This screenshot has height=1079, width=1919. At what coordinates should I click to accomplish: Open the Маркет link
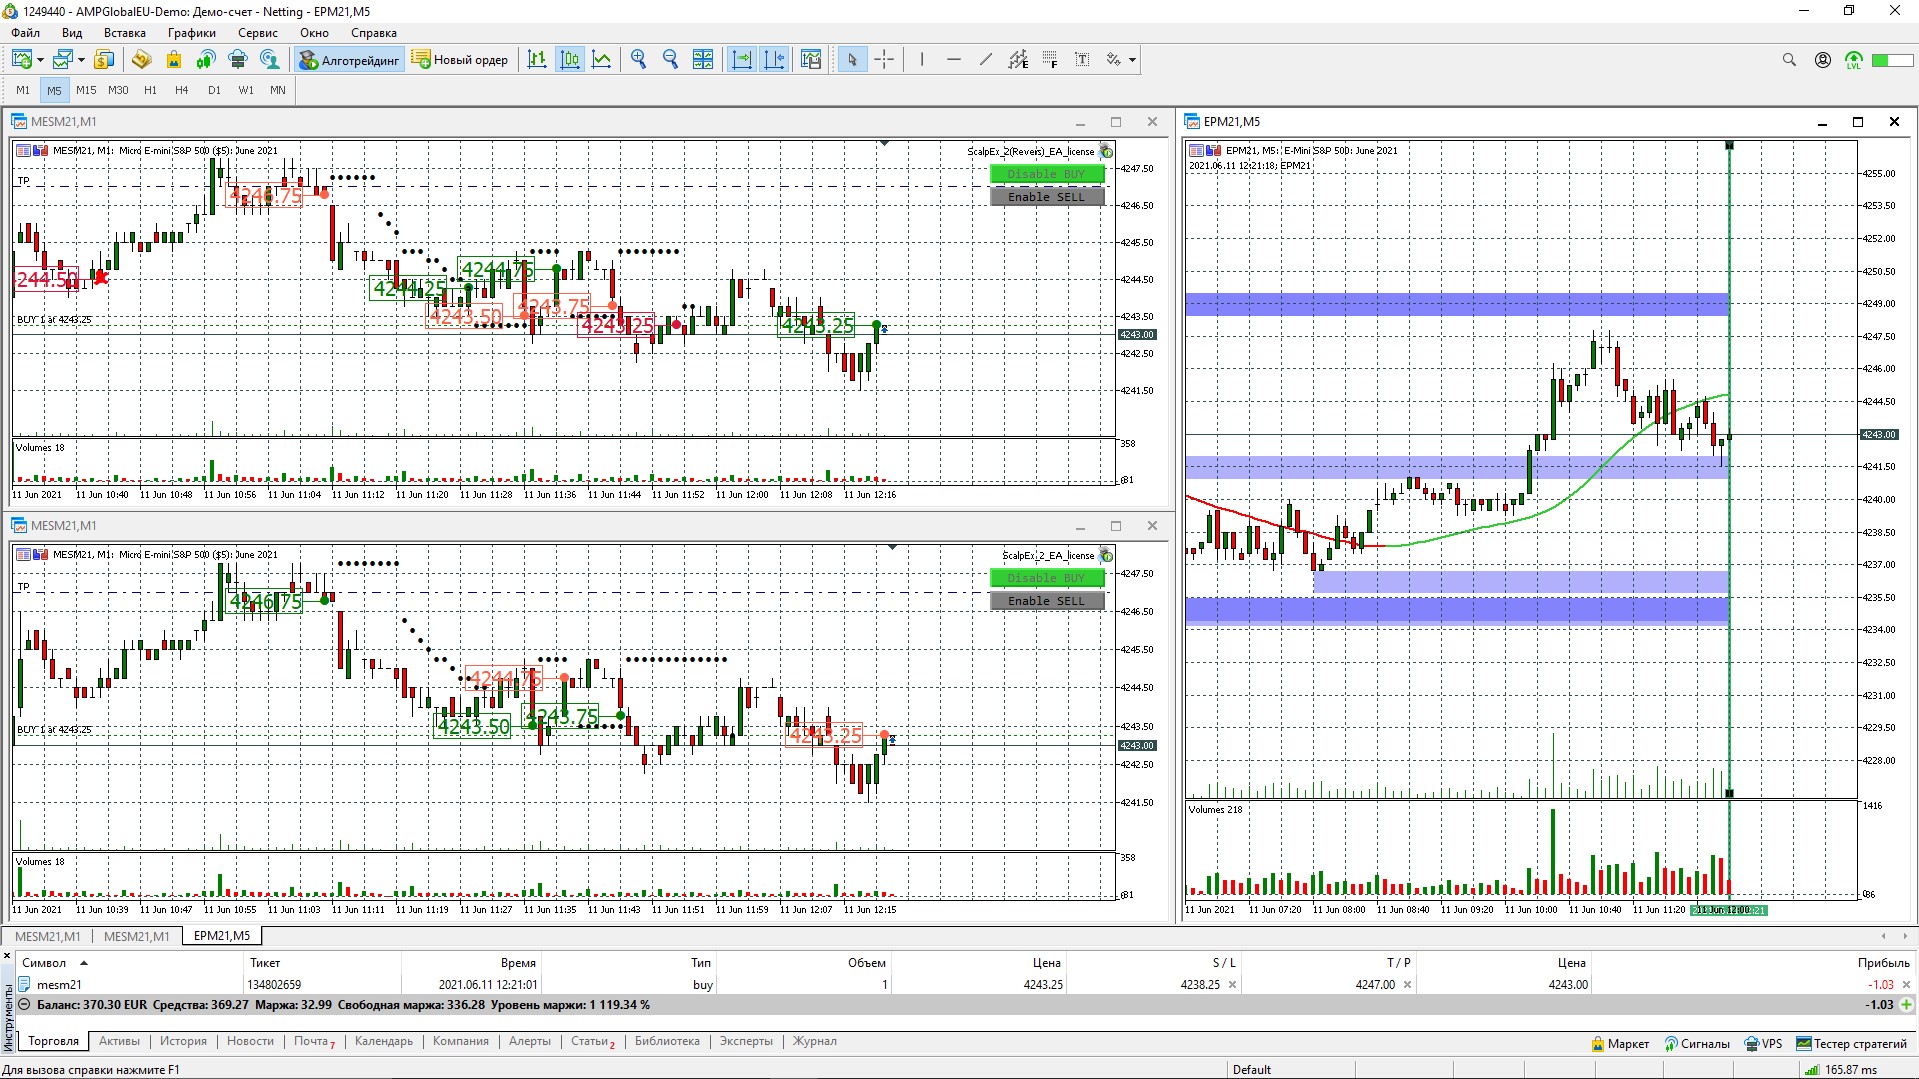[1620, 1044]
